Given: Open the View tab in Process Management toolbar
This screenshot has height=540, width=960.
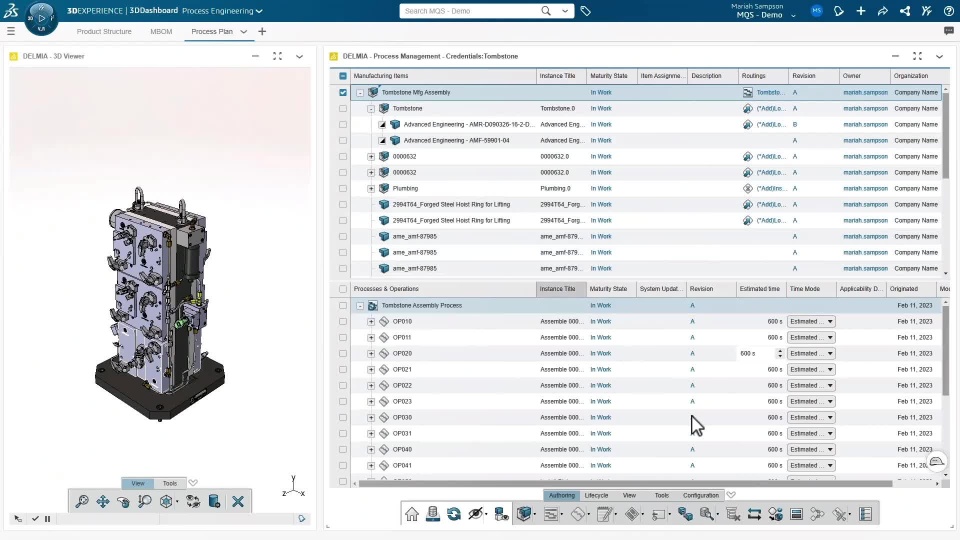Looking at the screenshot, I should tap(629, 495).
